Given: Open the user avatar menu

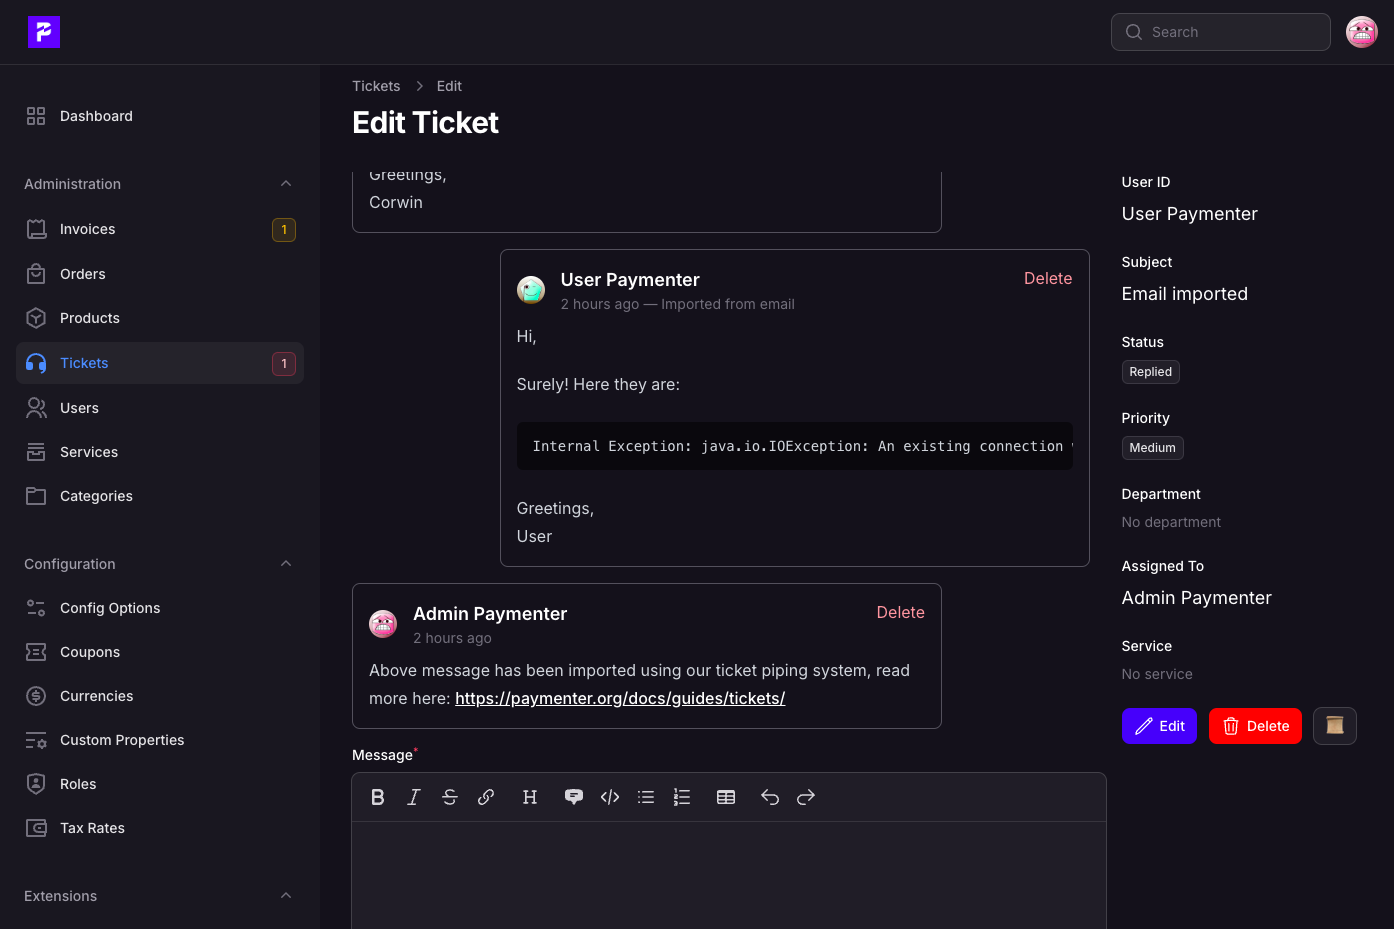Looking at the screenshot, I should click(x=1362, y=32).
